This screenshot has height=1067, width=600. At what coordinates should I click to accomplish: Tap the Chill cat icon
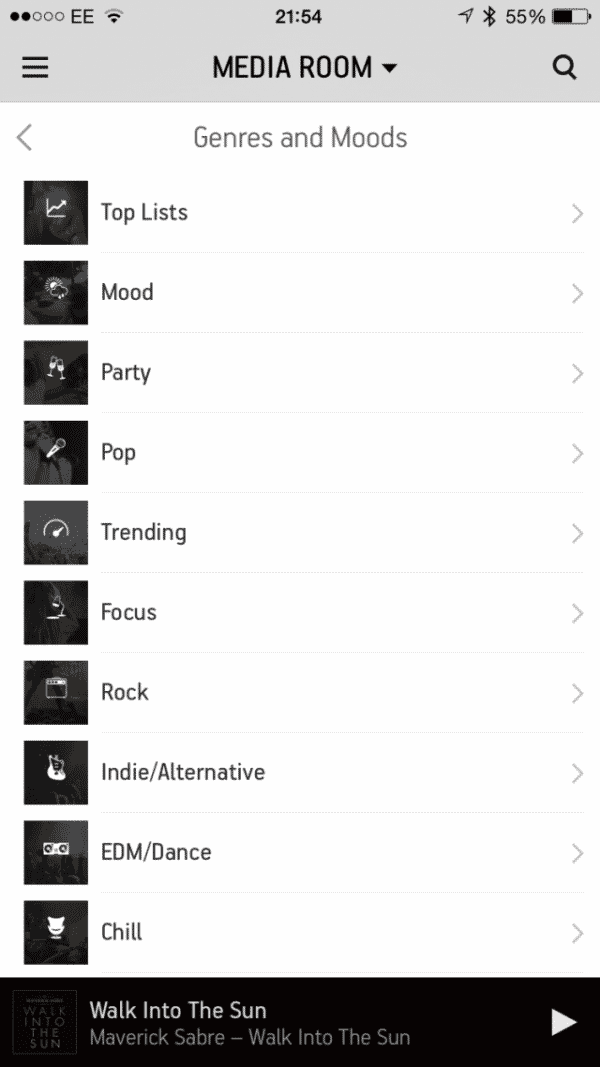(x=55, y=932)
